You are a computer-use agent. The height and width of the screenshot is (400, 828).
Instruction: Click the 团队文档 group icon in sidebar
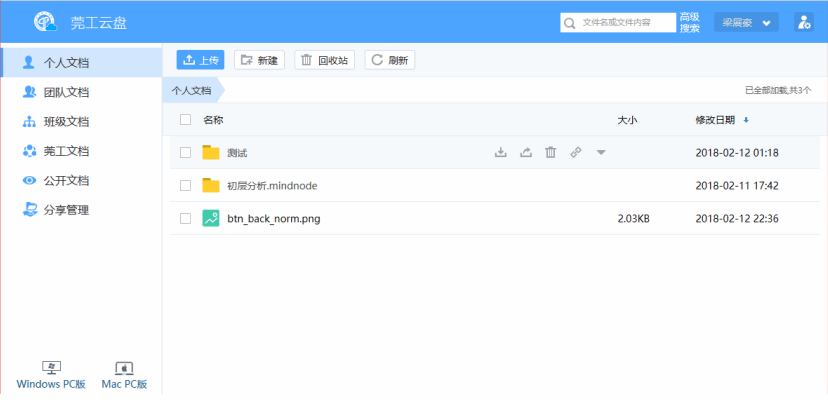[29, 92]
